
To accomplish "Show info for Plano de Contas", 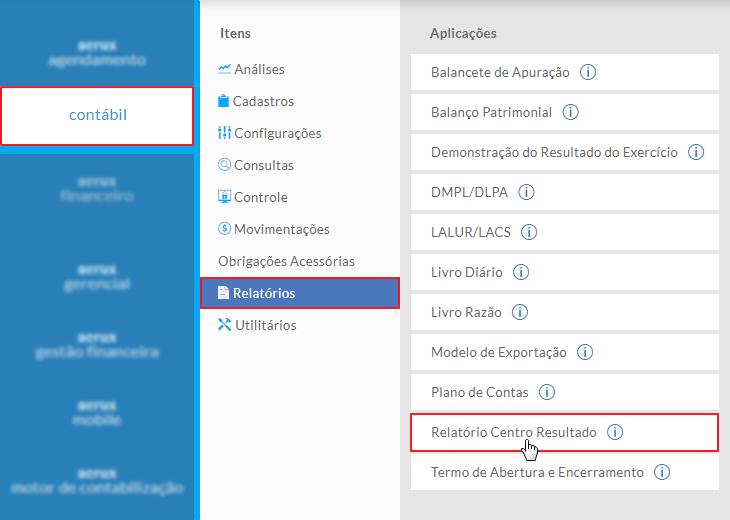I will tap(547, 392).
